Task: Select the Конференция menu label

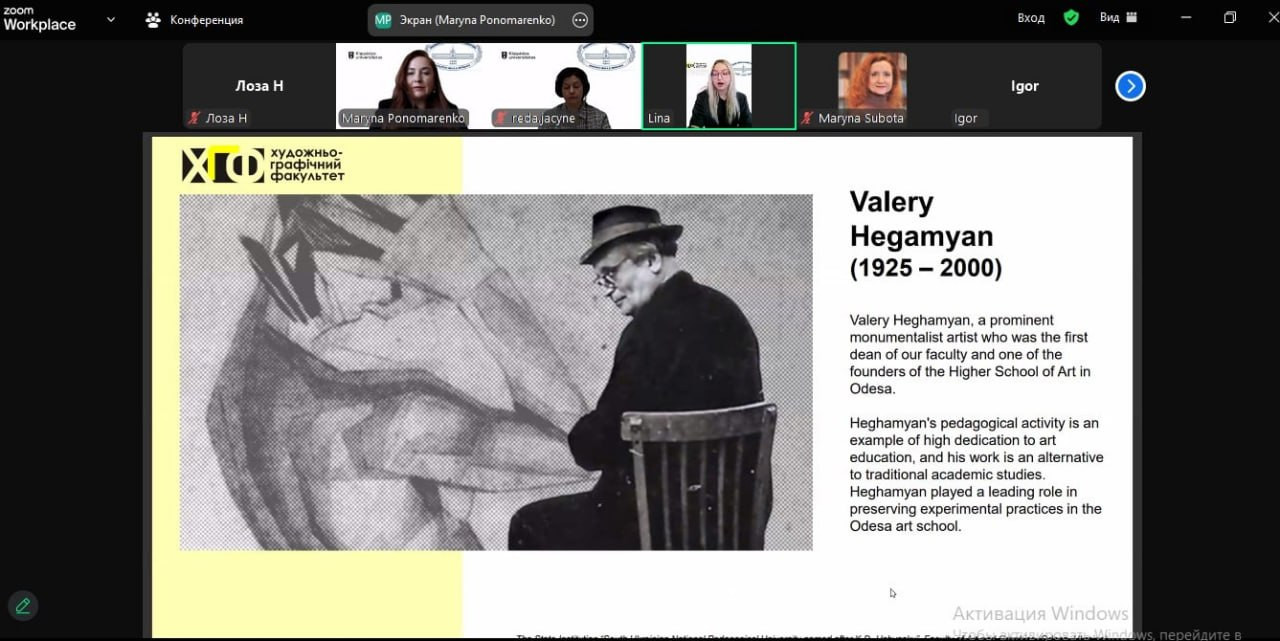Action: coord(206,20)
